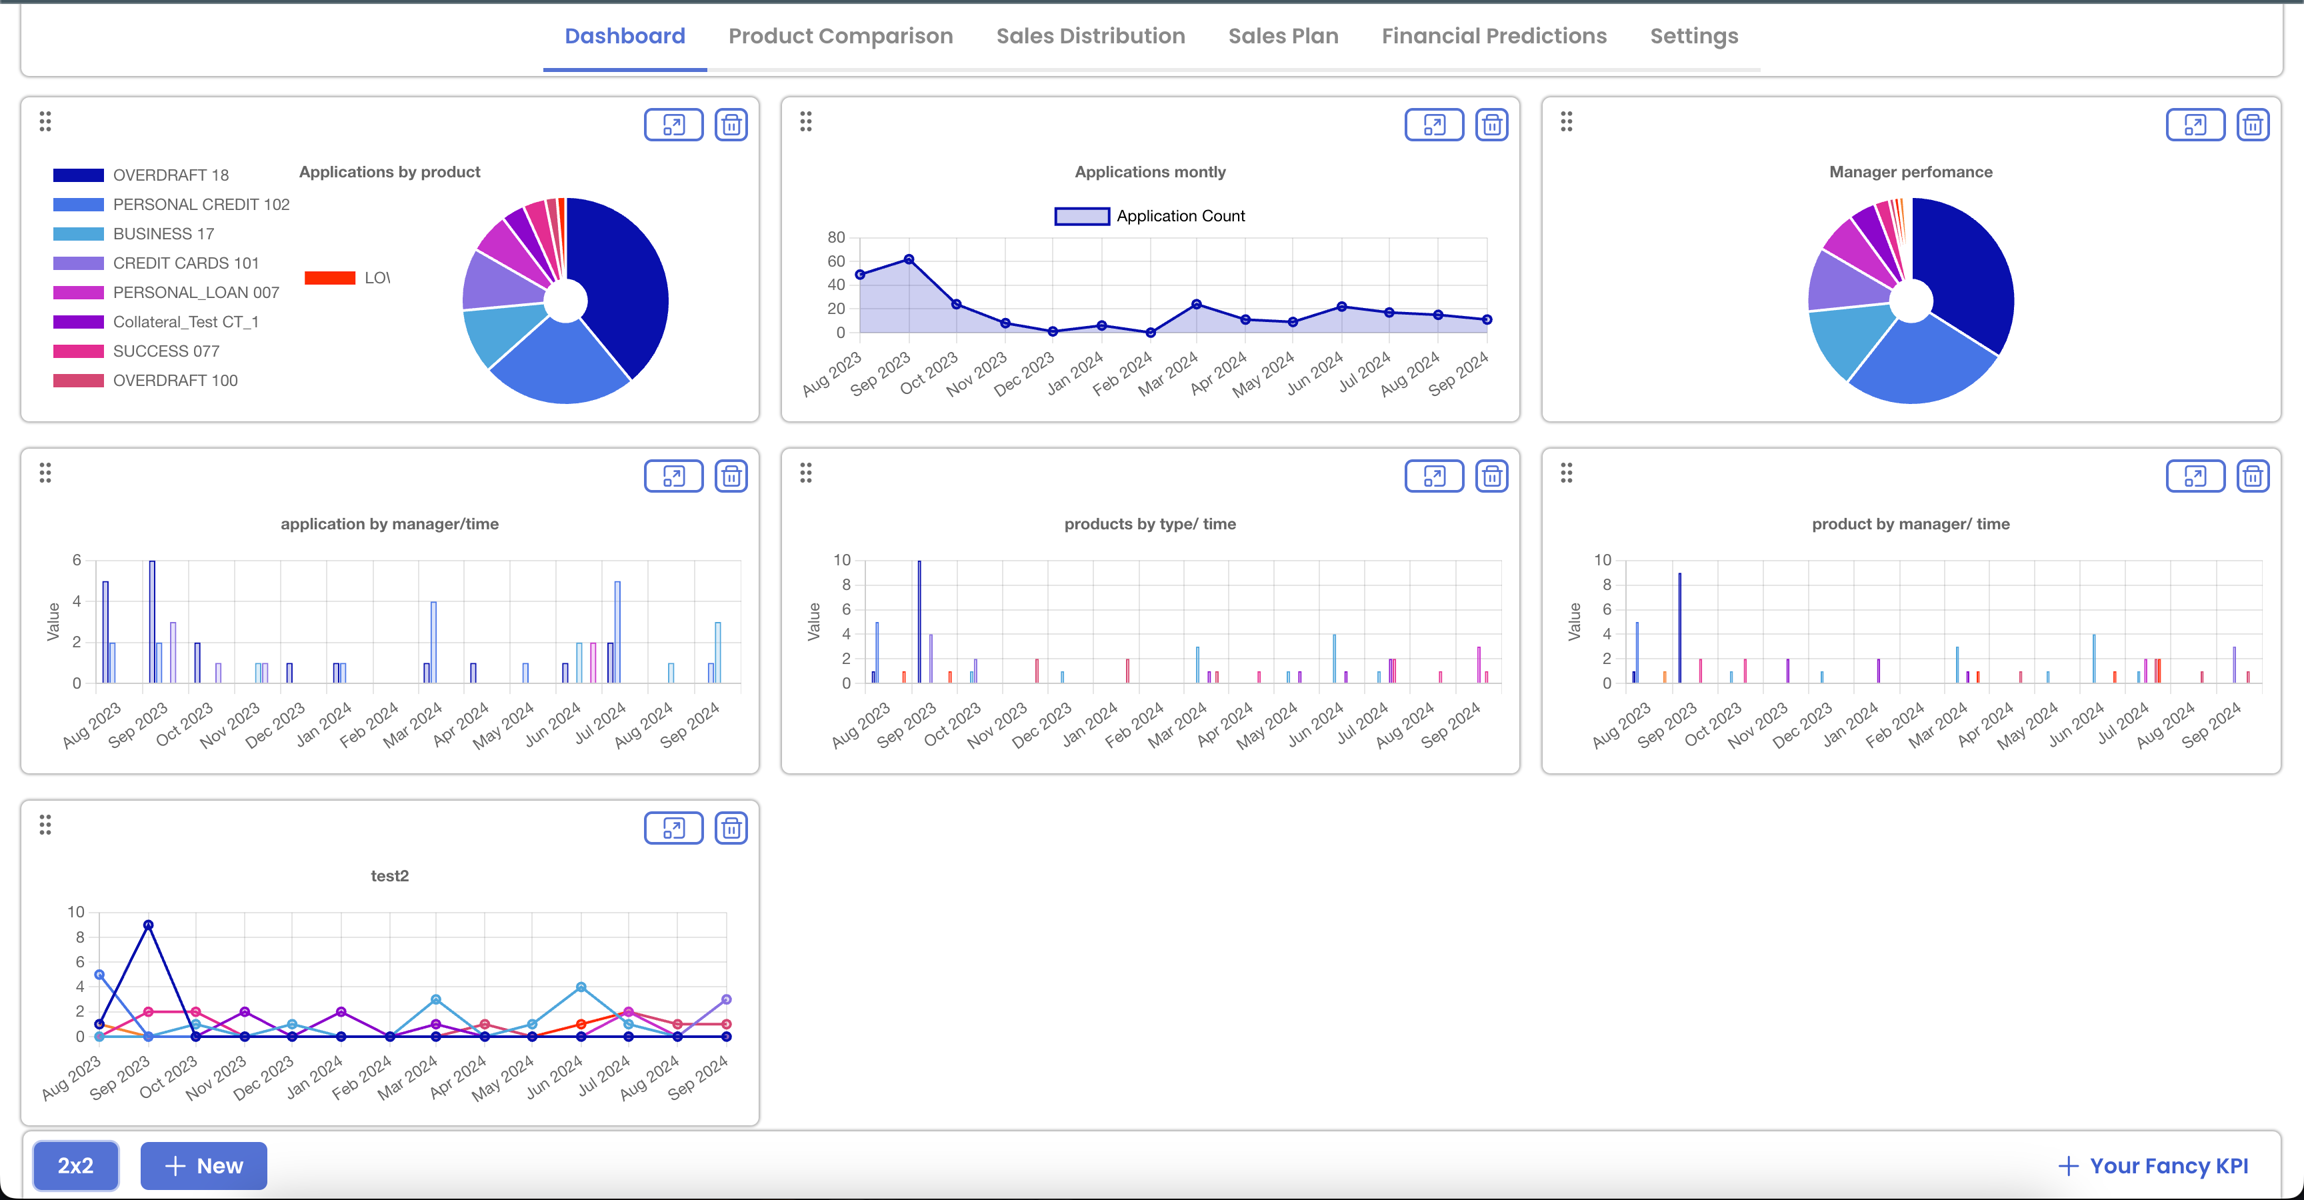Delete the Applications montly widget

(x=1491, y=125)
